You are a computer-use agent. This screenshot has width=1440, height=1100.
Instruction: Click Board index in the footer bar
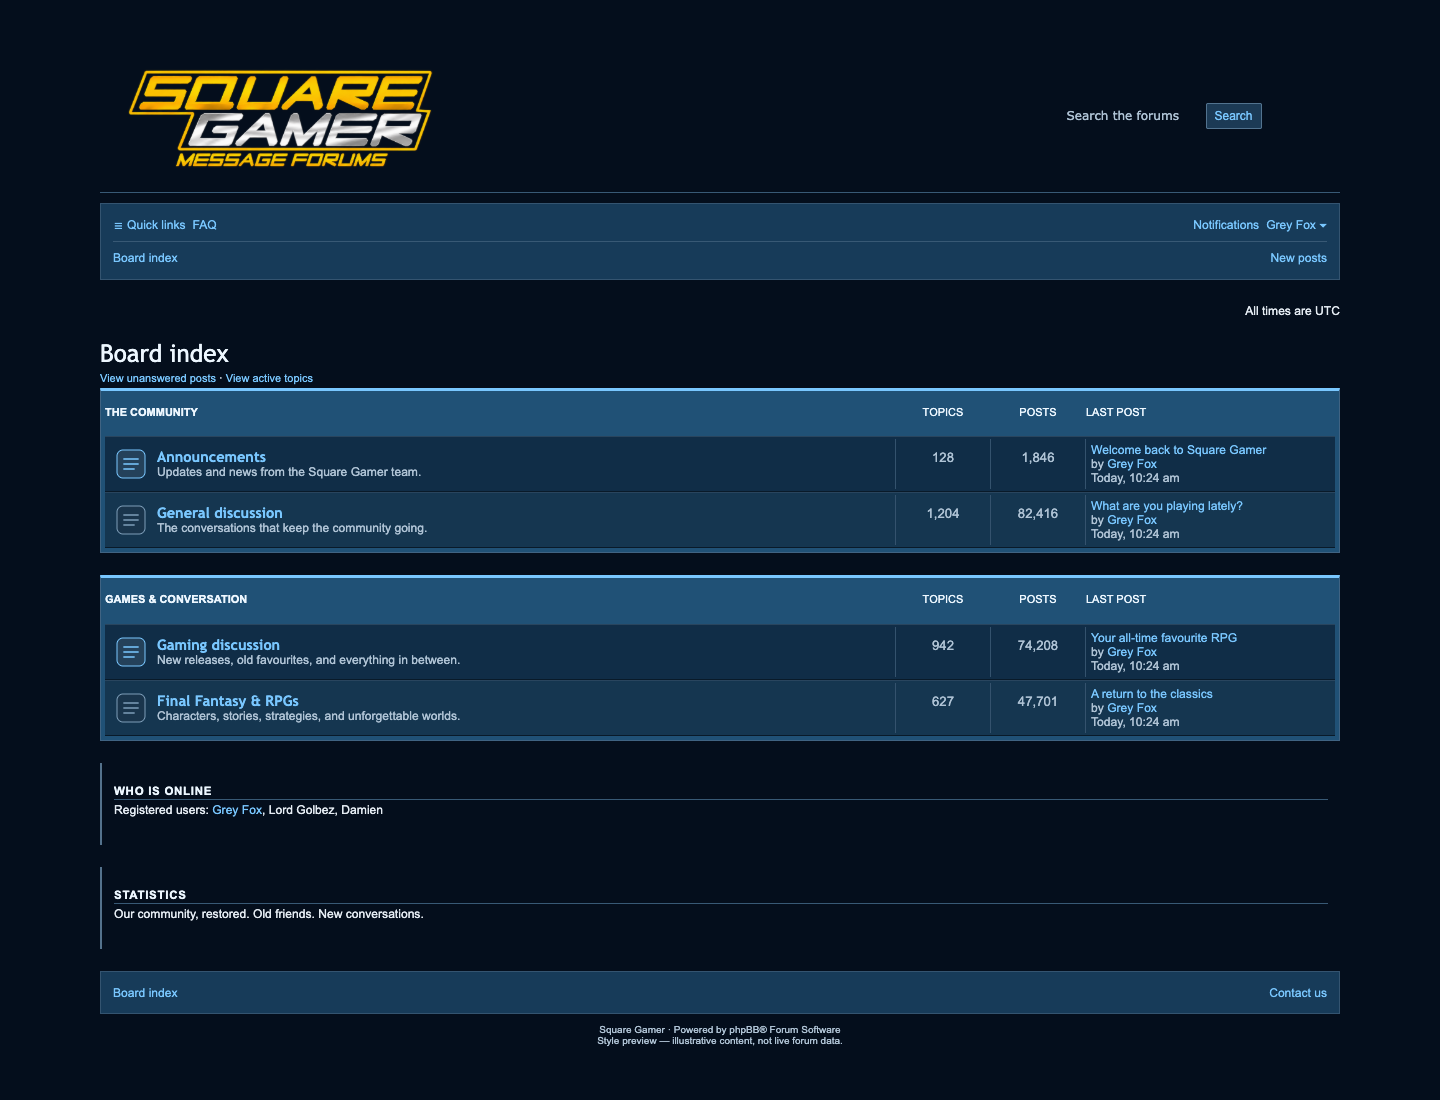tap(145, 993)
